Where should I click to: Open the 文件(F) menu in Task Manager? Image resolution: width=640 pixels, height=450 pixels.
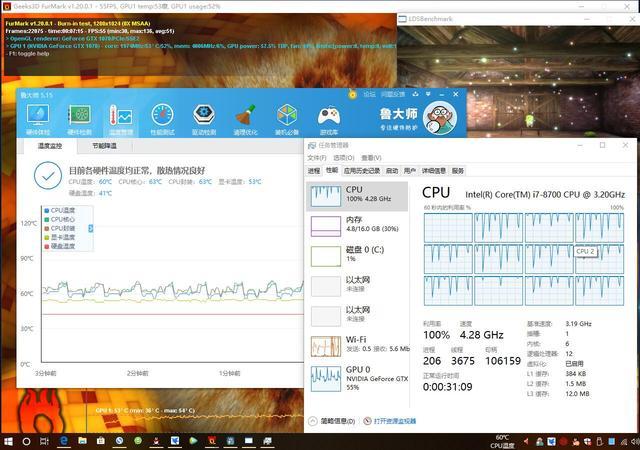pos(317,158)
